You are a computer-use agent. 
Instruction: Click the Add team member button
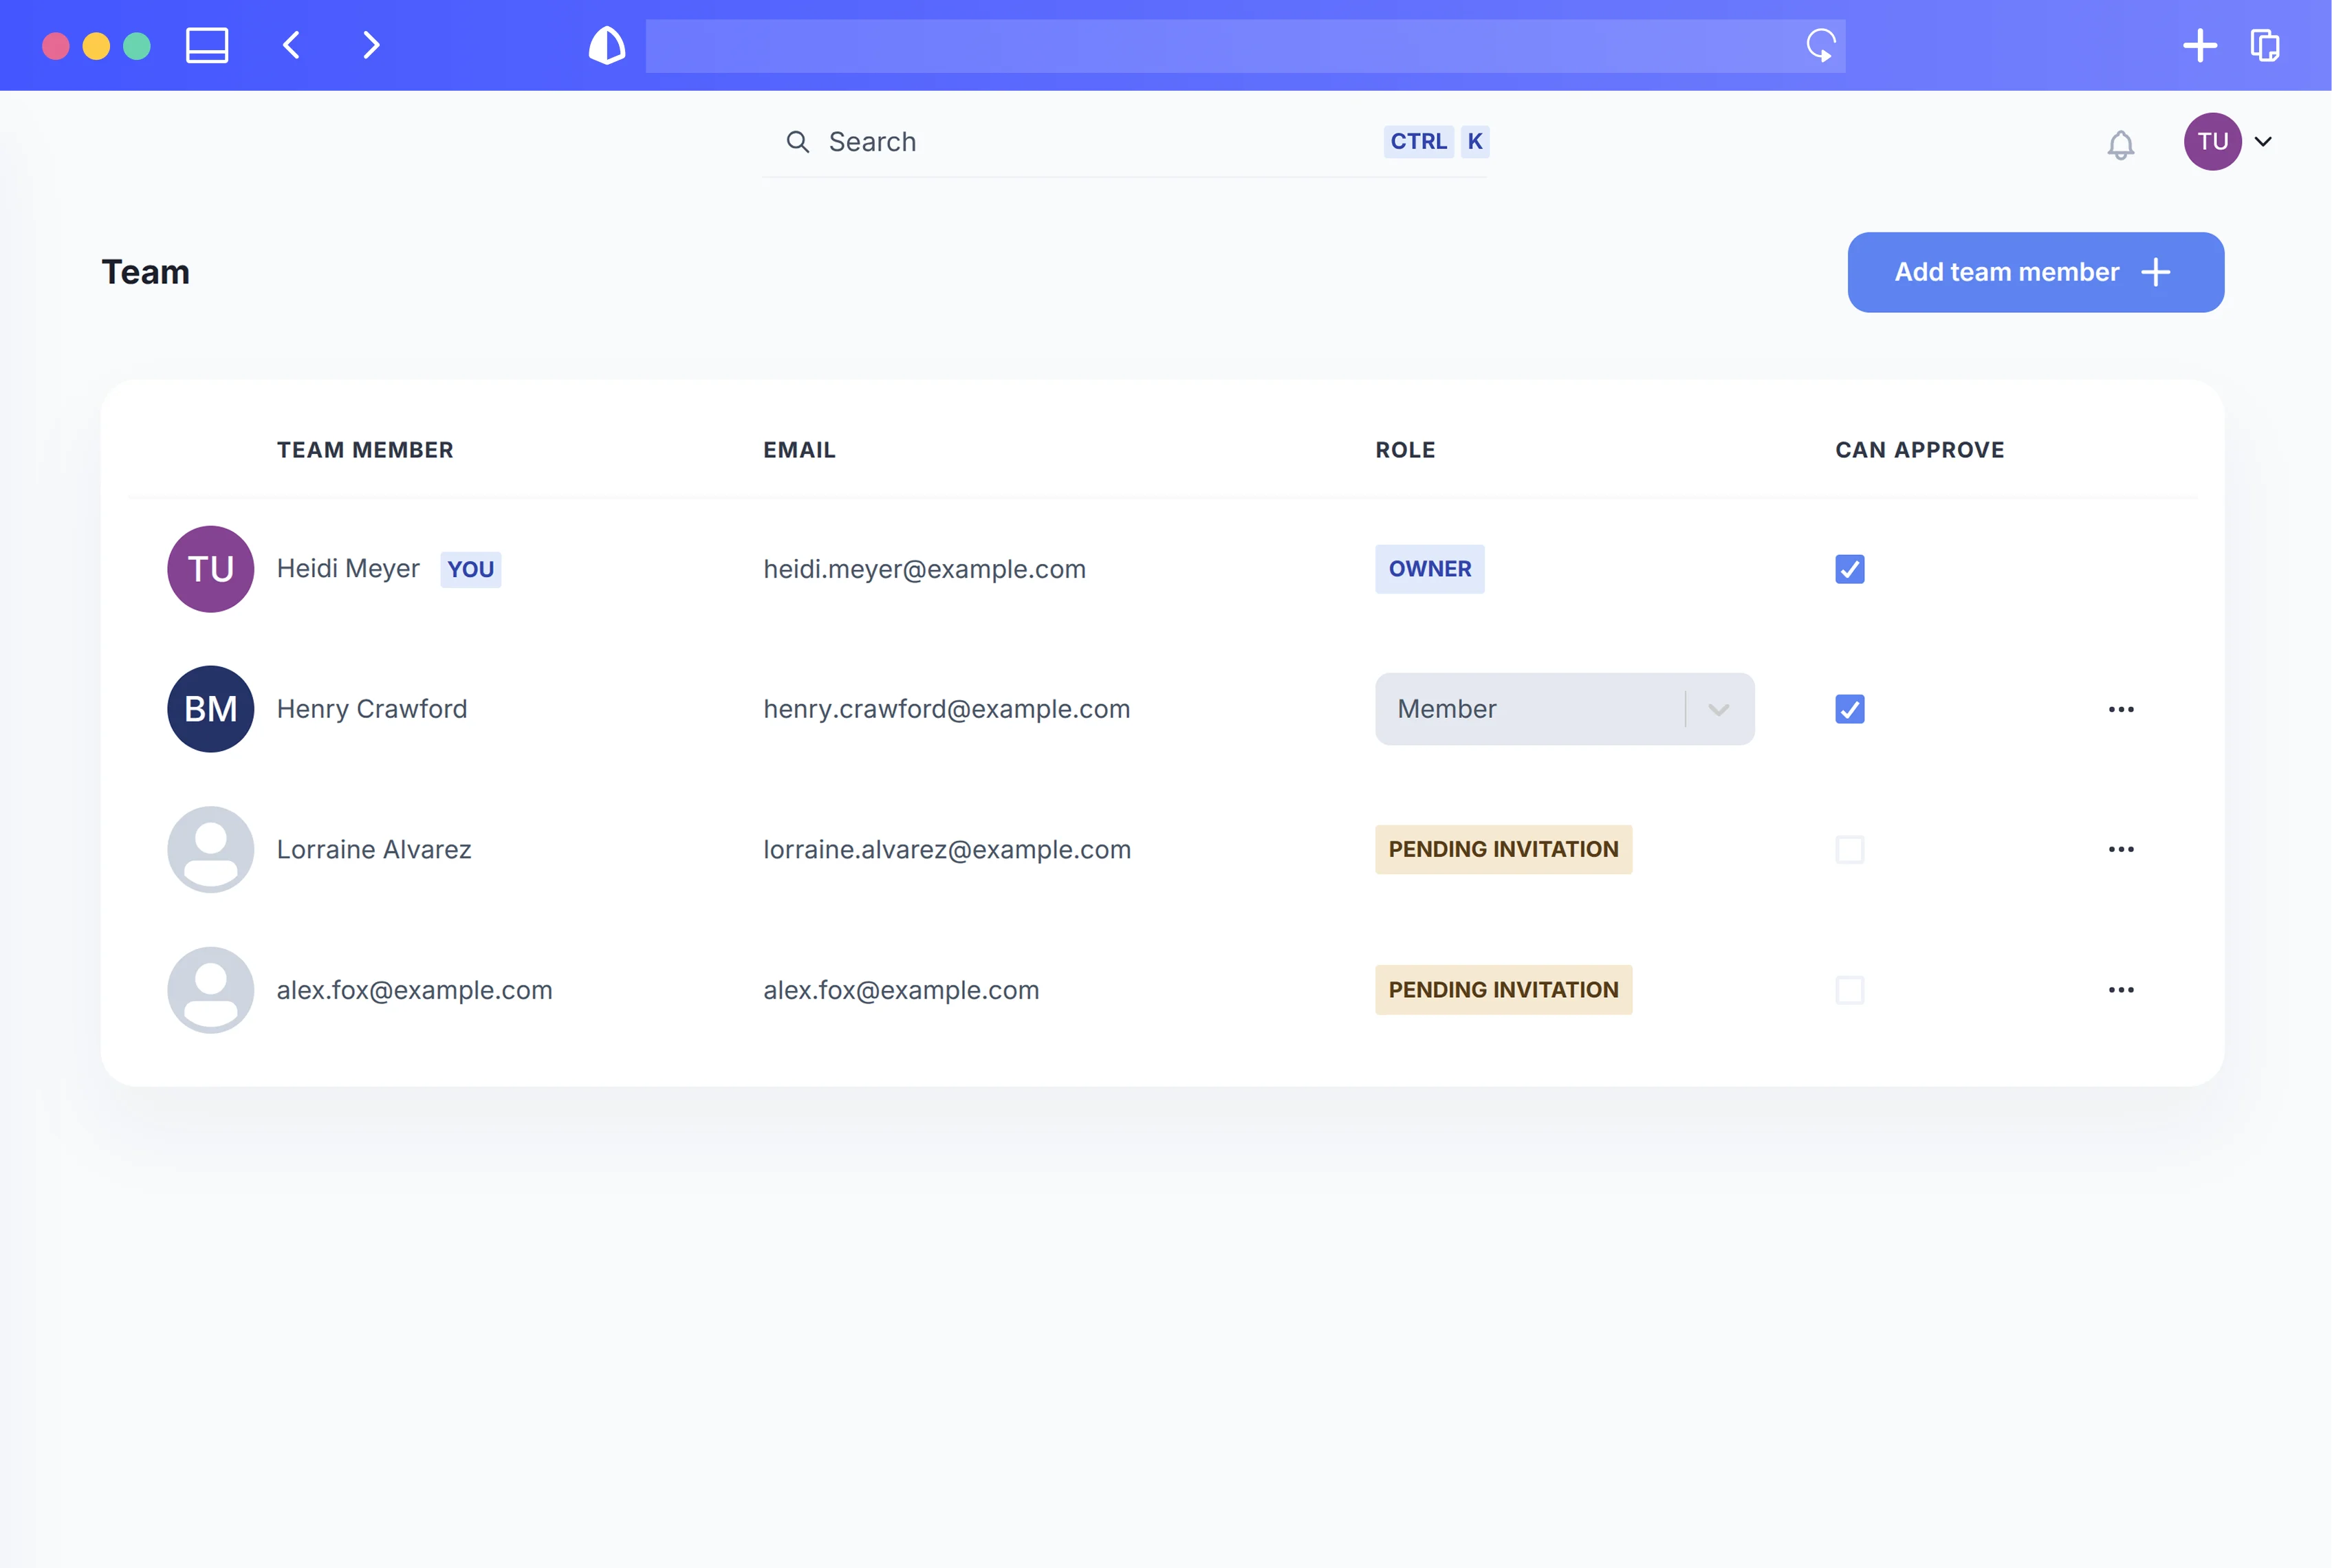[2035, 271]
